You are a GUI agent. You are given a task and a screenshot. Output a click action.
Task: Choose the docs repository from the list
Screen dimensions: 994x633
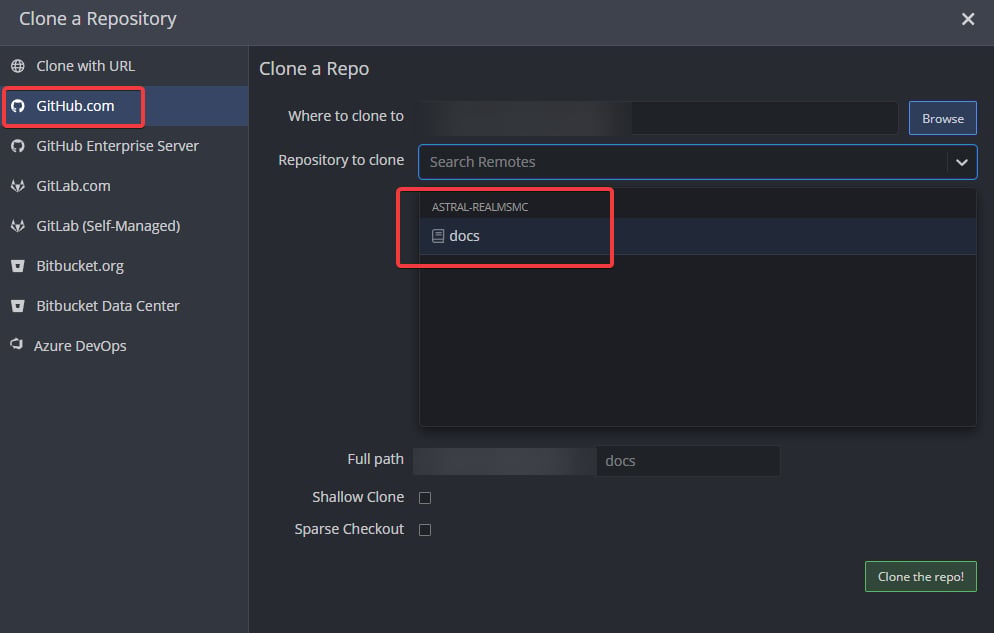[697, 236]
